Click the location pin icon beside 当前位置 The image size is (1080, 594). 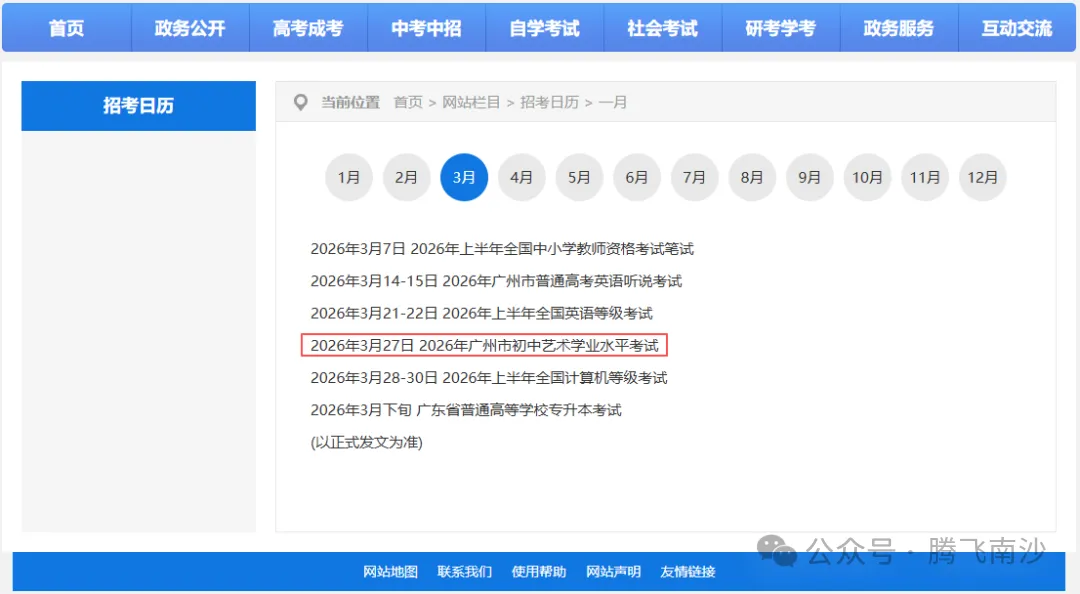pyautogui.click(x=299, y=101)
